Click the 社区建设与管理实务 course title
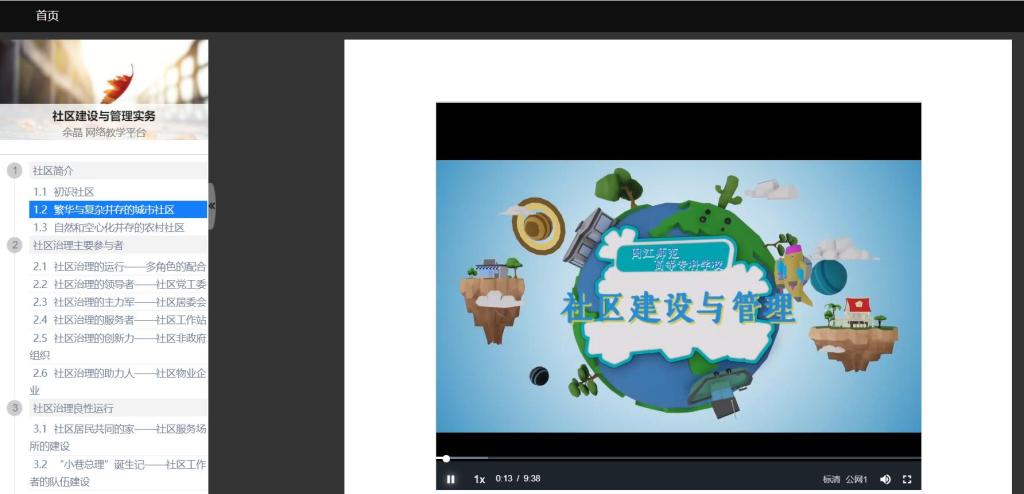The width and height of the screenshot is (1024, 494). click(x=104, y=116)
